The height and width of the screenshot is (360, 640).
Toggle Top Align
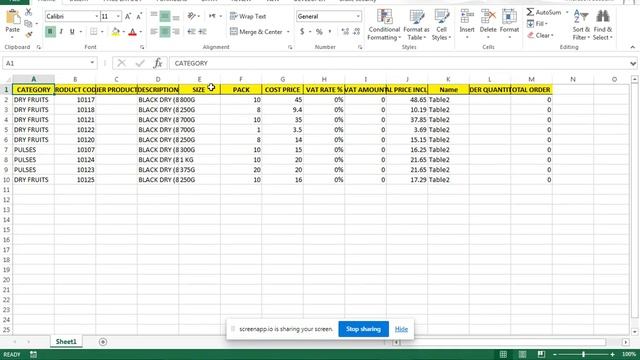tap(154, 16)
